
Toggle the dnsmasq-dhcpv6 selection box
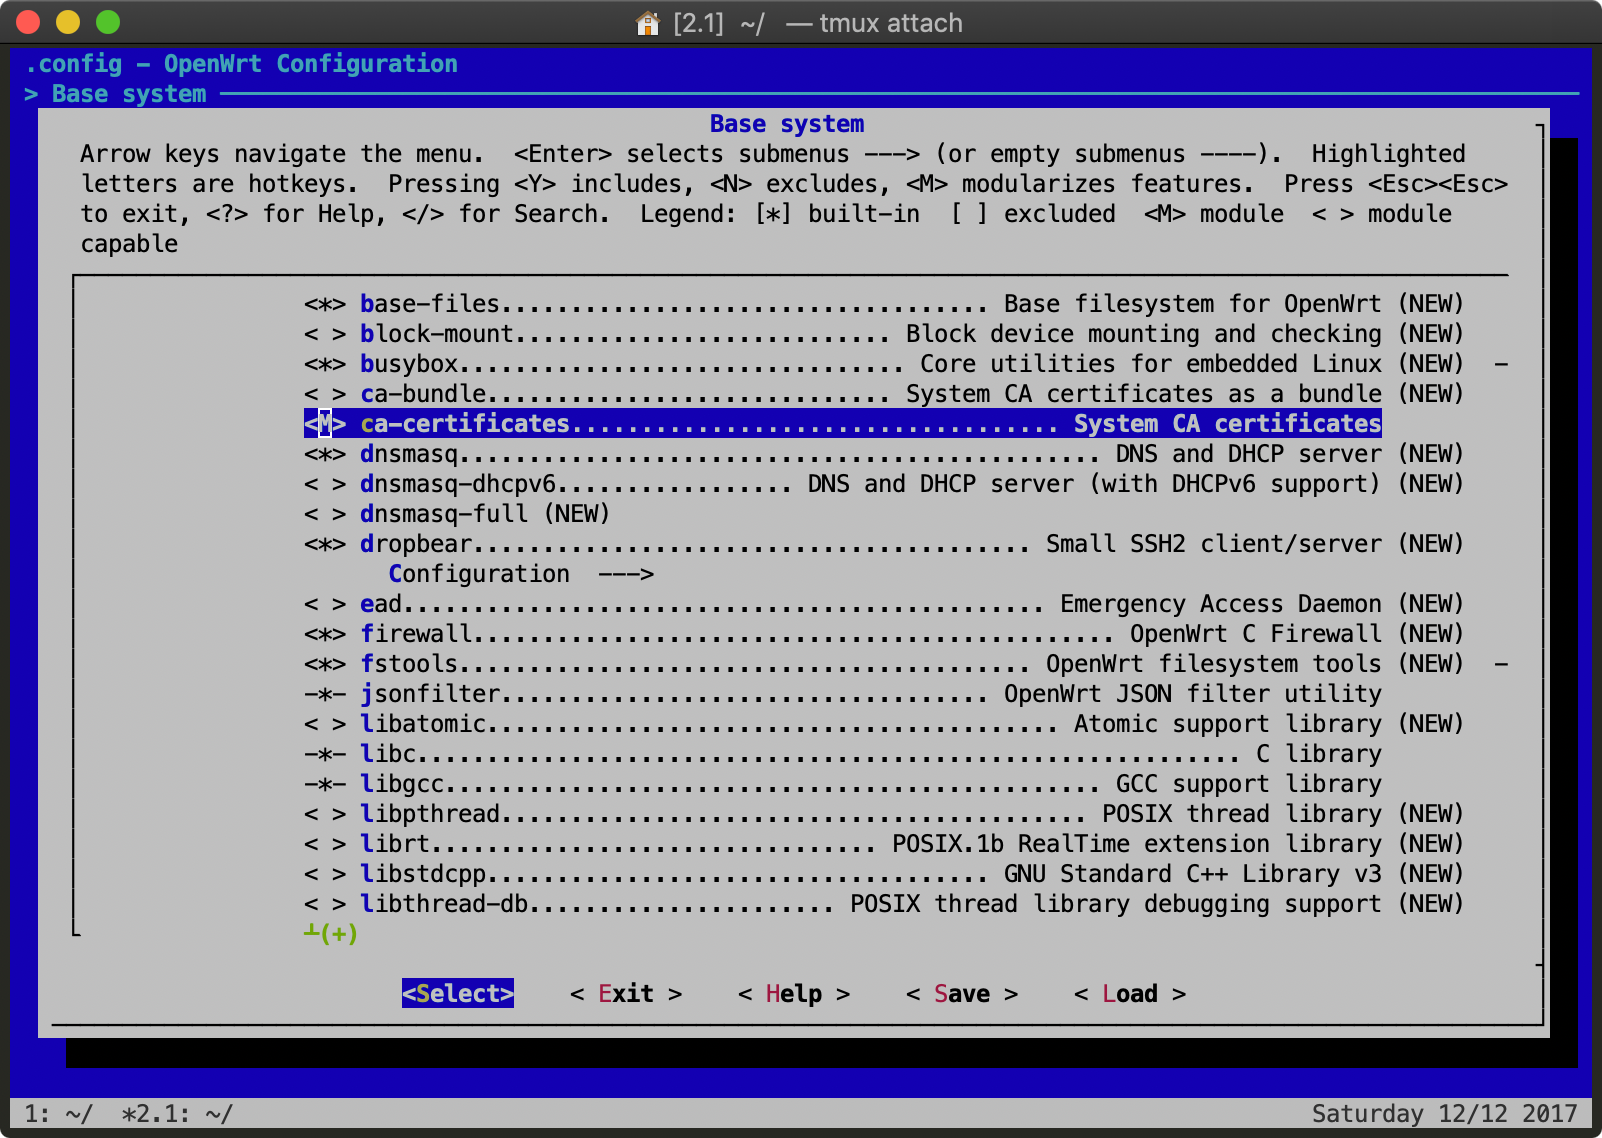tap(325, 484)
